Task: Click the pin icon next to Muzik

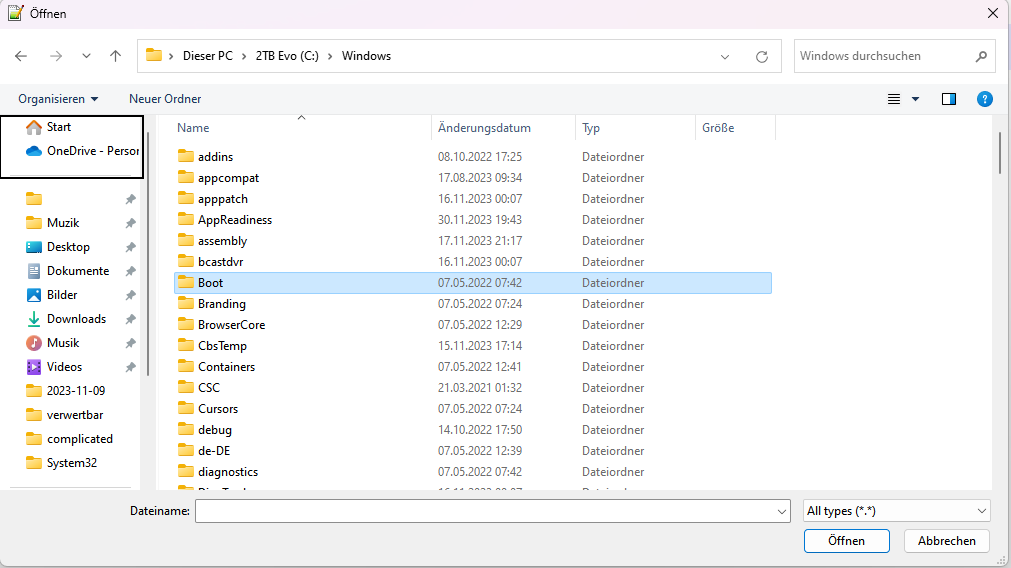Action: tap(130, 223)
